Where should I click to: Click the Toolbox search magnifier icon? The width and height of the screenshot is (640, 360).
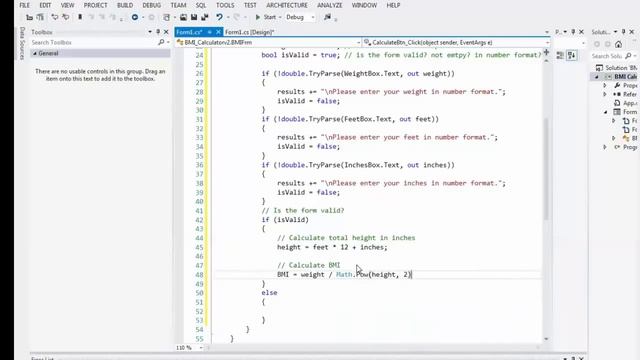pyautogui.click(x=161, y=42)
